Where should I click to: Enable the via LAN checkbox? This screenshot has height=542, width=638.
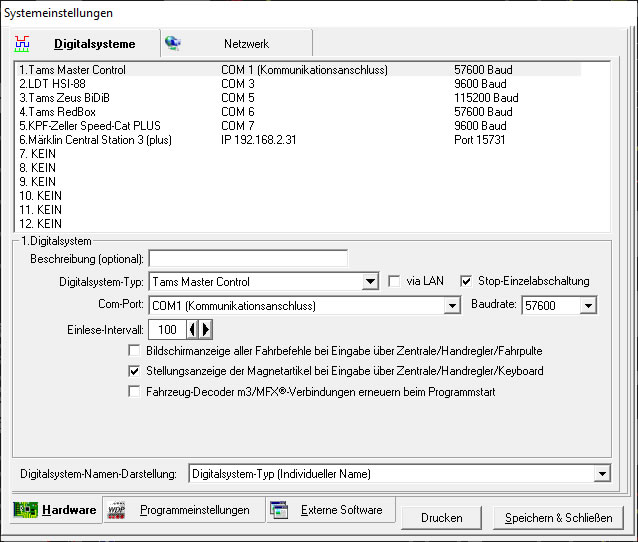[394, 281]
